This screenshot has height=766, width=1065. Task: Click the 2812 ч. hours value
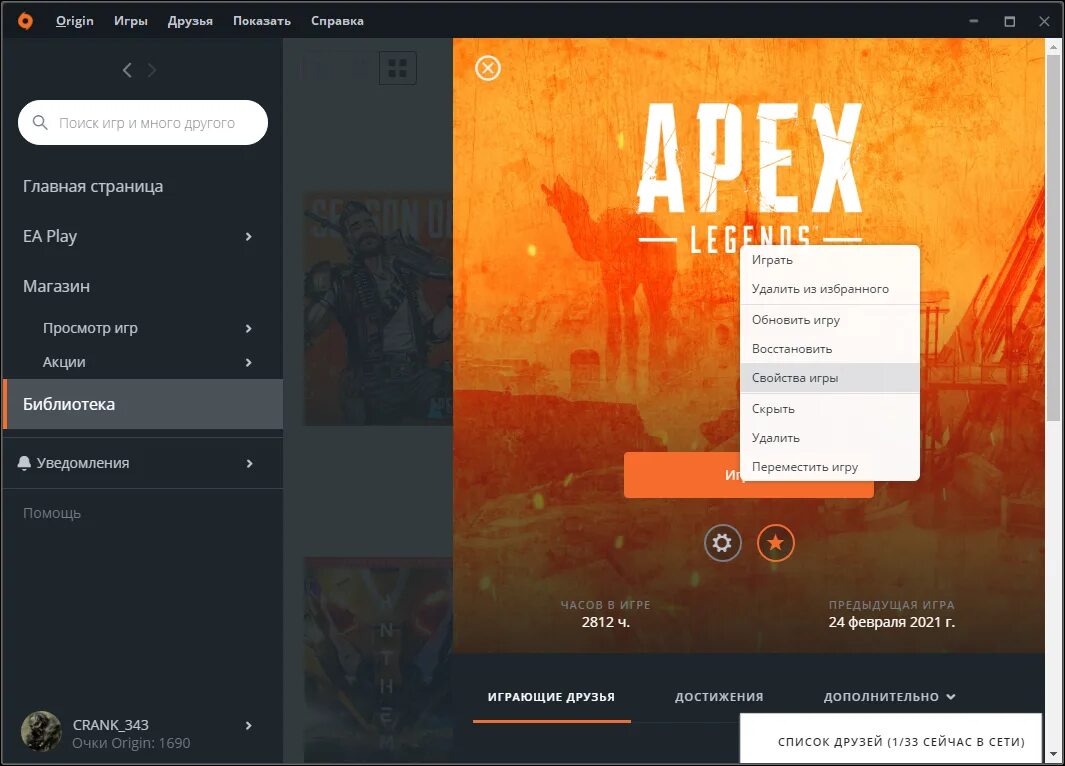[x=606, y=622]
